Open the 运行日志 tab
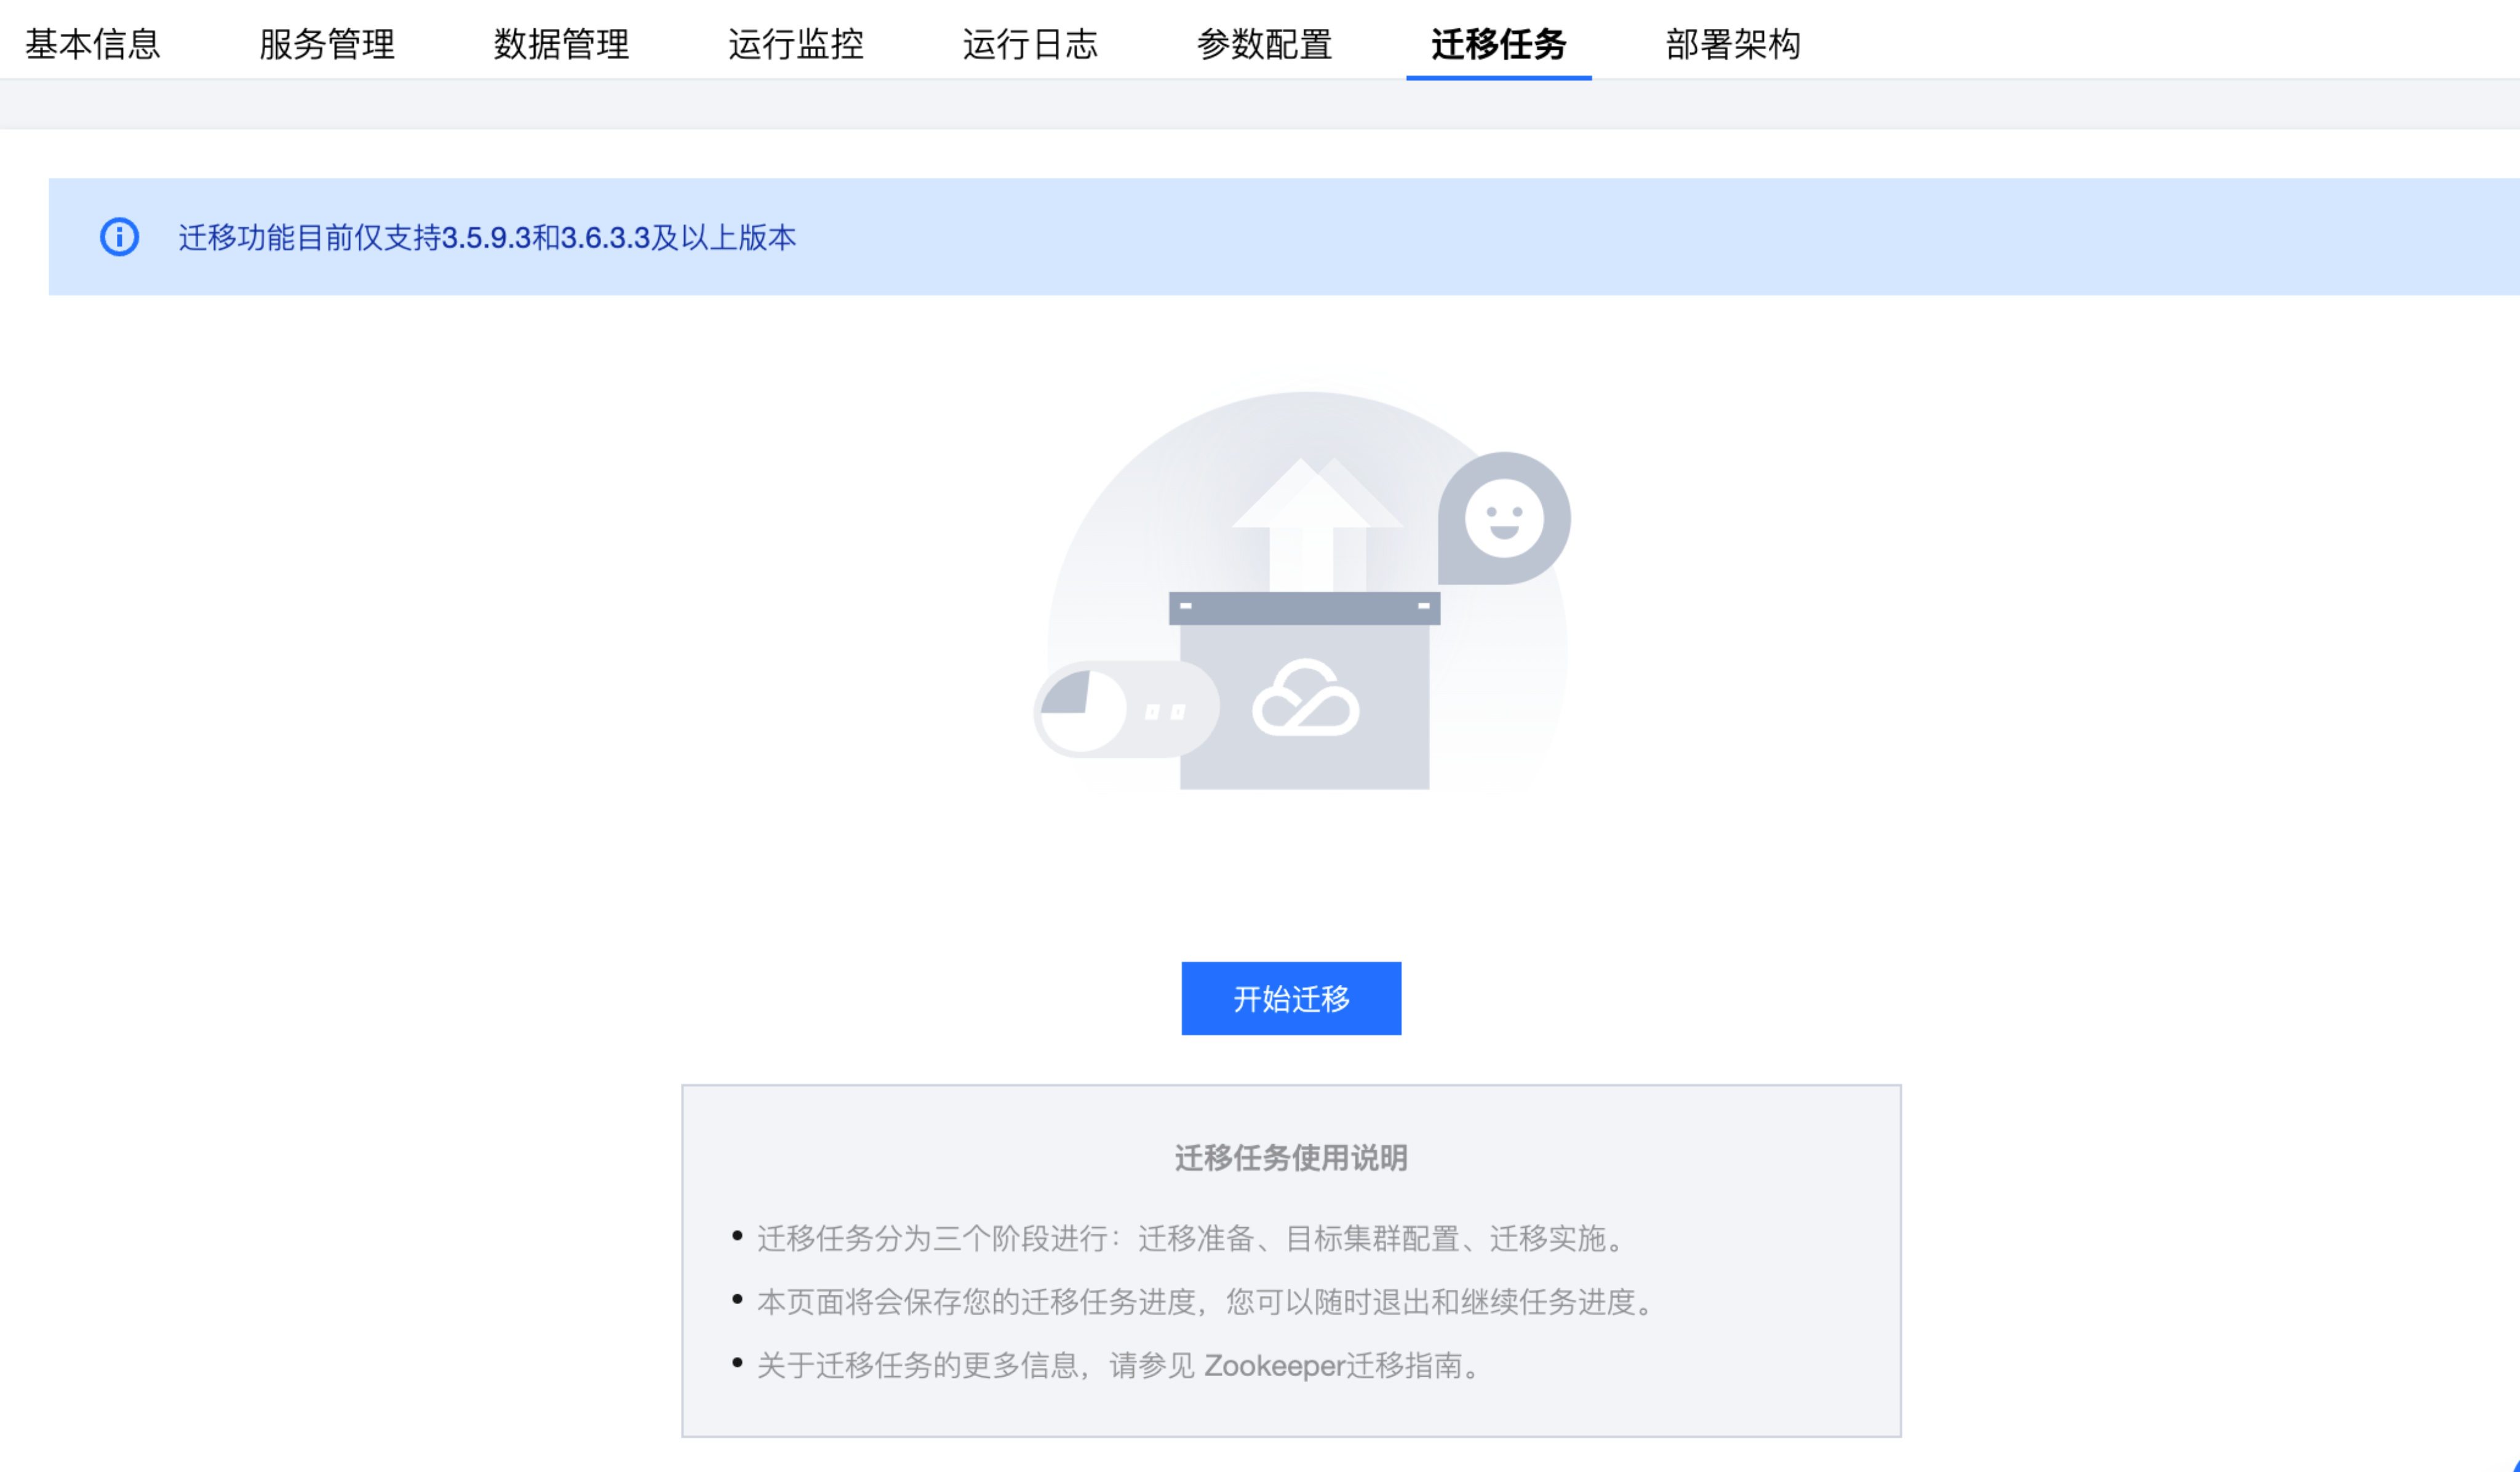Image resolution: width=2520 pixels, height=1472 pixels. click(1030, 44)
